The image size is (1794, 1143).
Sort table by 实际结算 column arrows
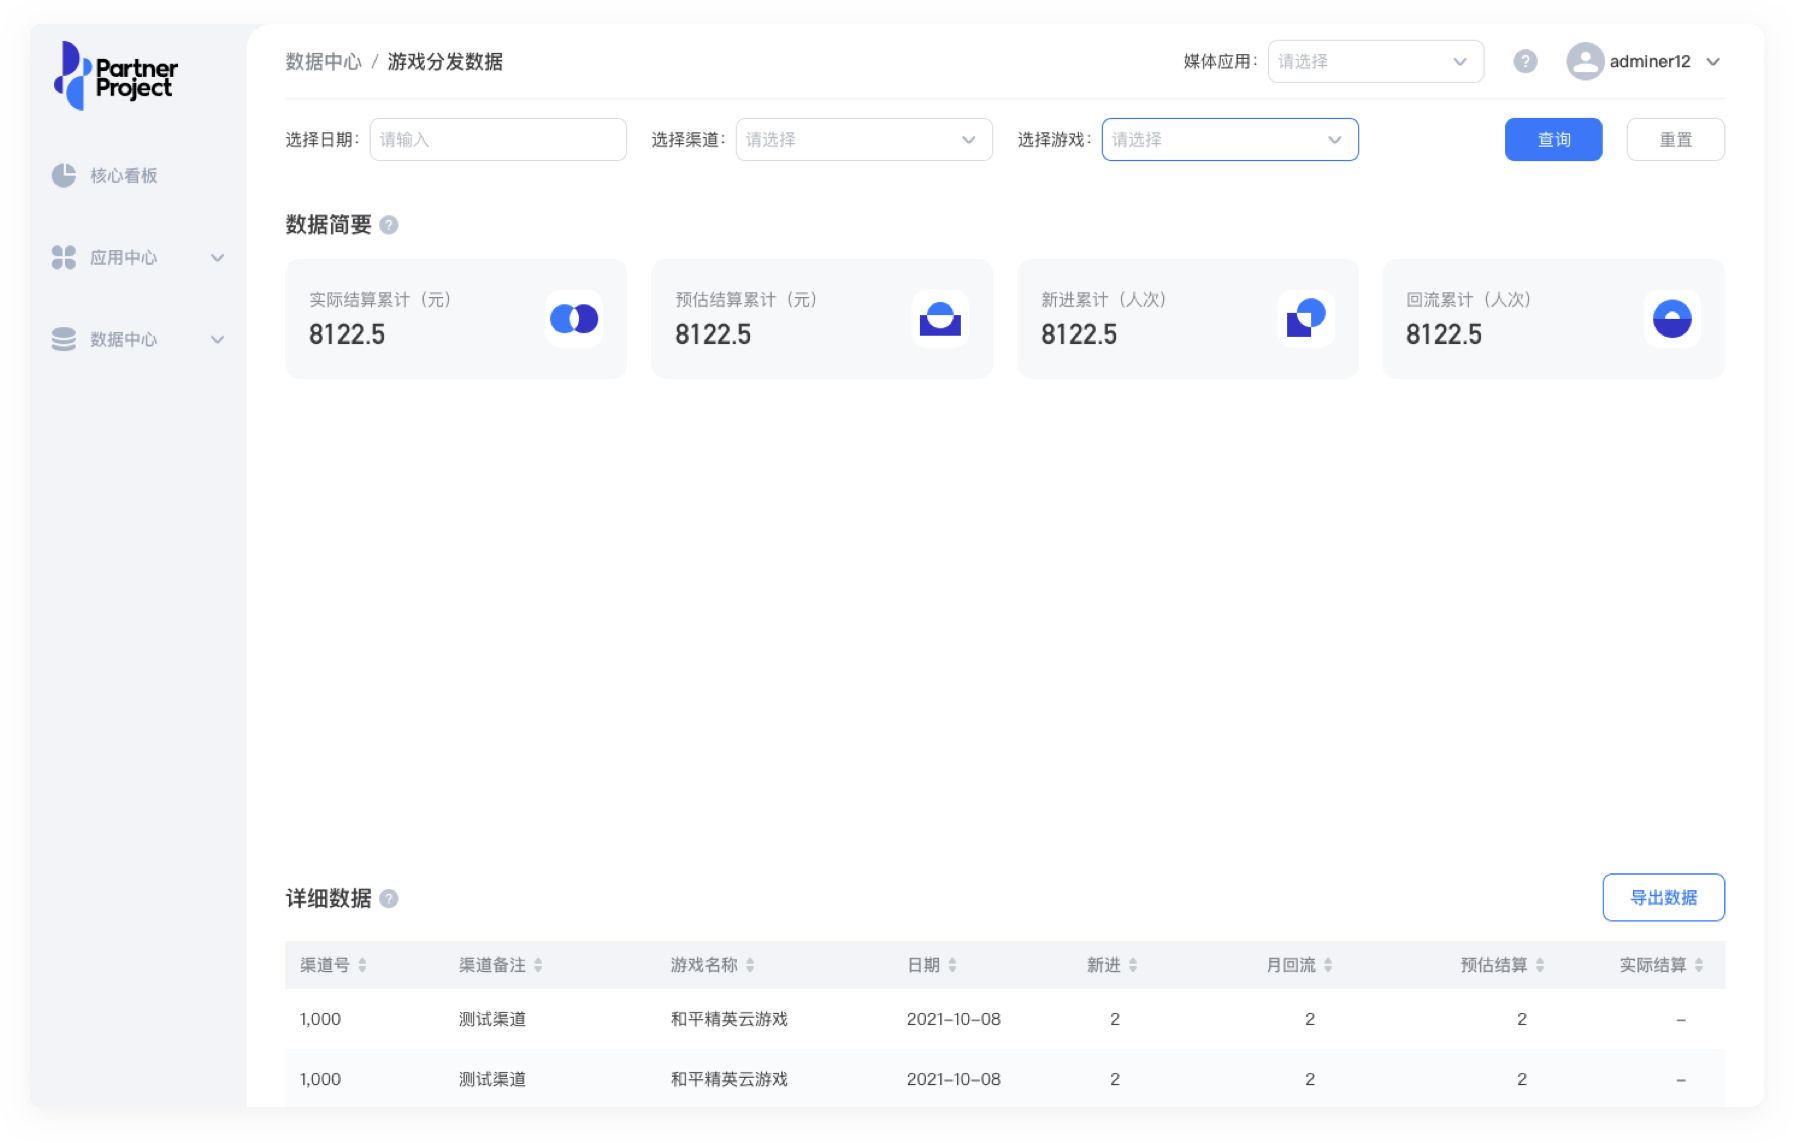(1699, 965)
